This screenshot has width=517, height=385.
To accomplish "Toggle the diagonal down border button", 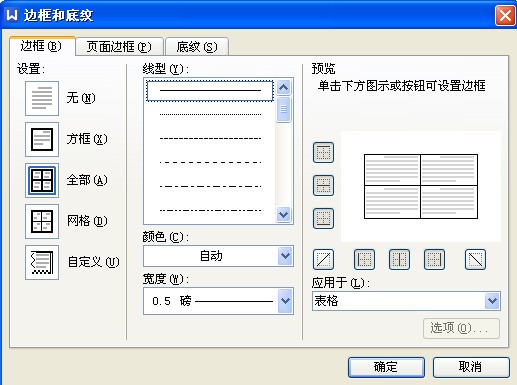I will [475, 259].
